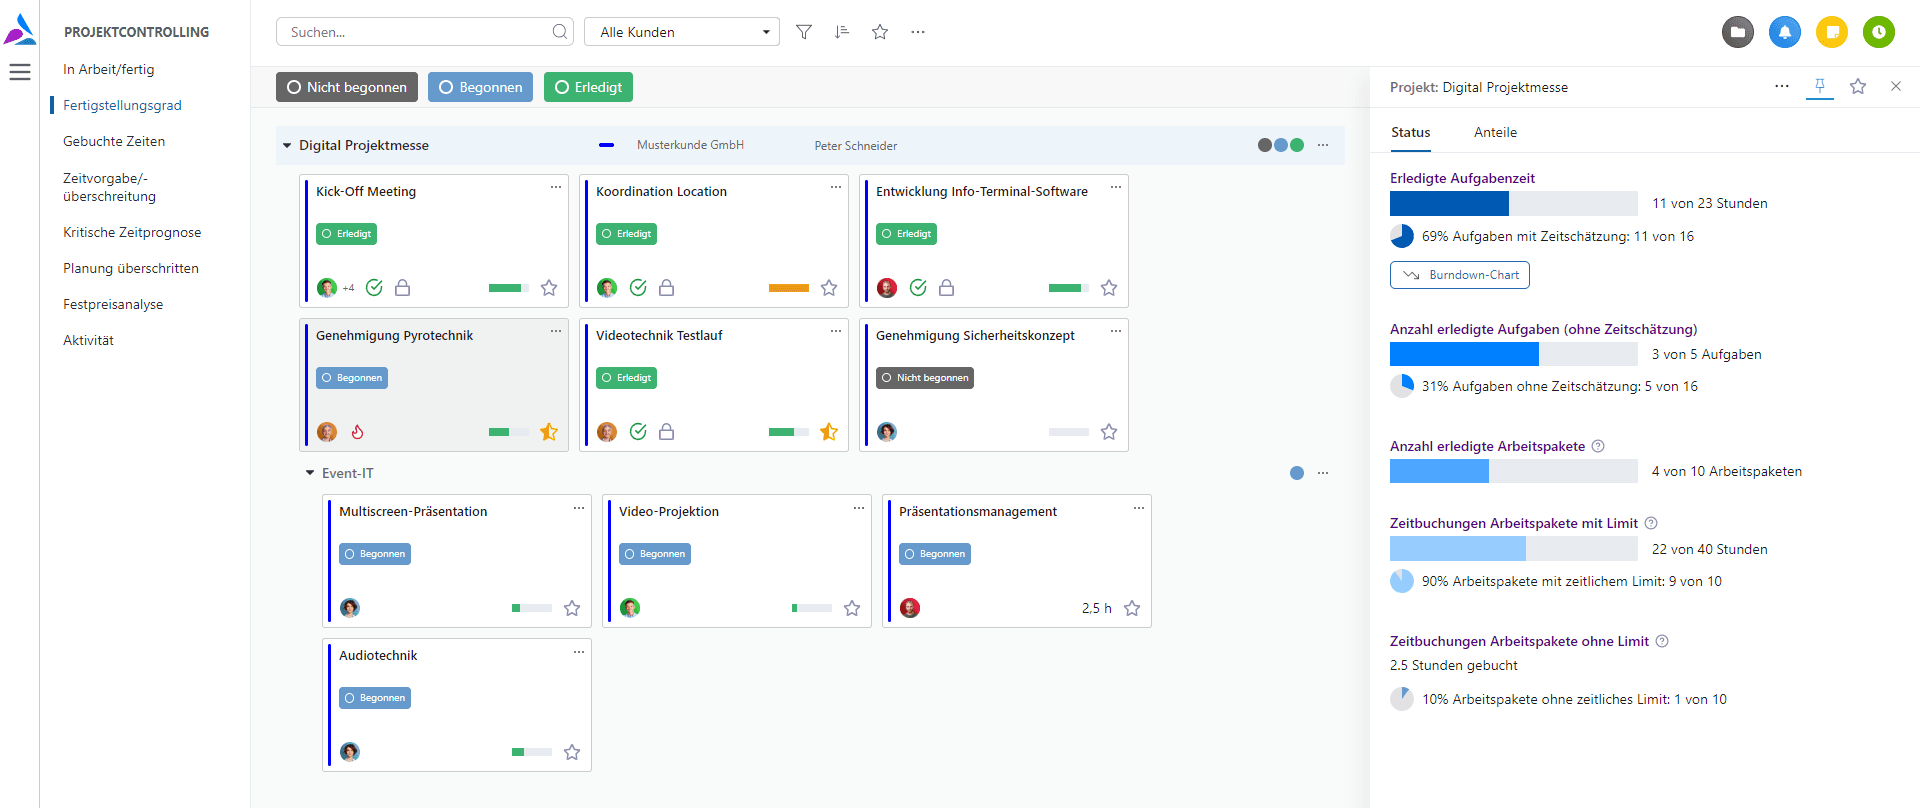This screenshot has width=1920, height=808.
Task: Toggle the Nicht begonnen status filter
Action: 346,88
